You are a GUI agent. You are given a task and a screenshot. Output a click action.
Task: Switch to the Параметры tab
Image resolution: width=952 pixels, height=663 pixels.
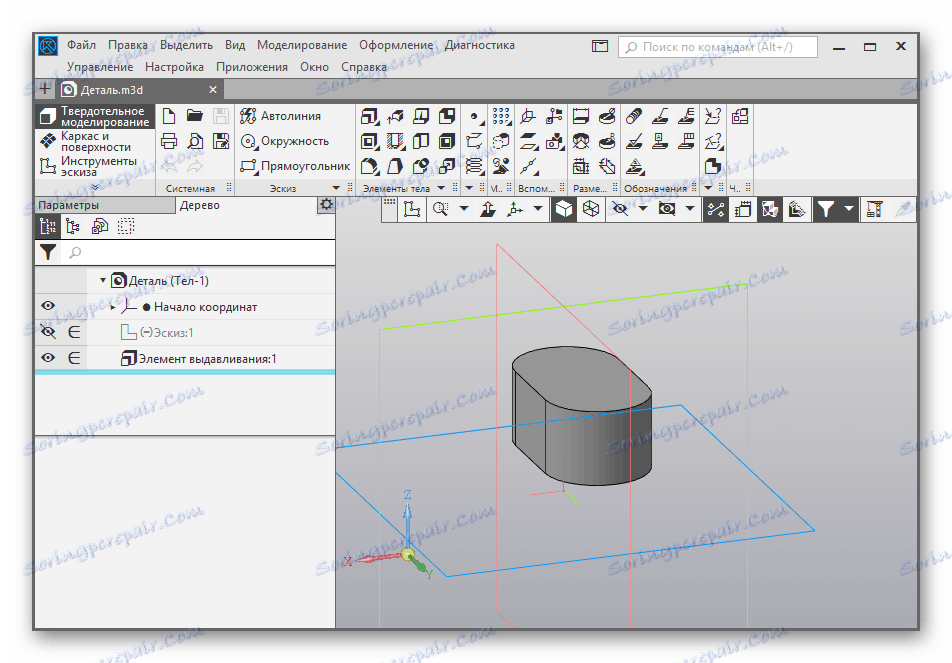coord(69,205)
